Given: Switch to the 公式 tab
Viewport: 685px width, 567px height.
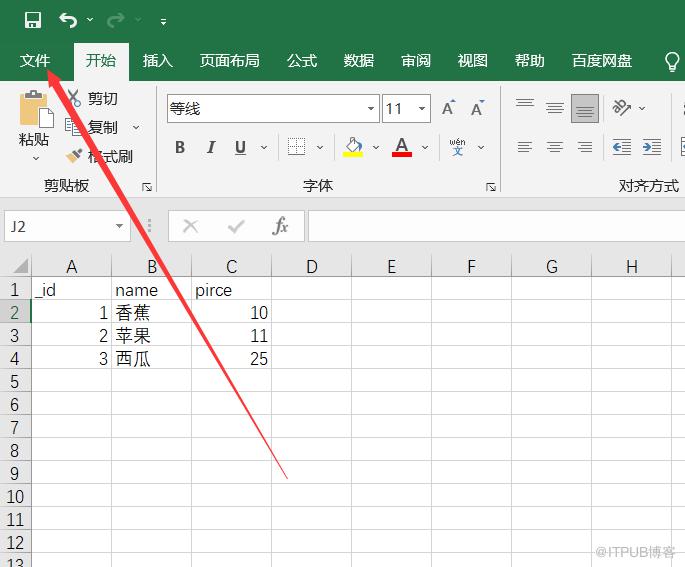Looking at the screenshot, I should pos(302,60).
